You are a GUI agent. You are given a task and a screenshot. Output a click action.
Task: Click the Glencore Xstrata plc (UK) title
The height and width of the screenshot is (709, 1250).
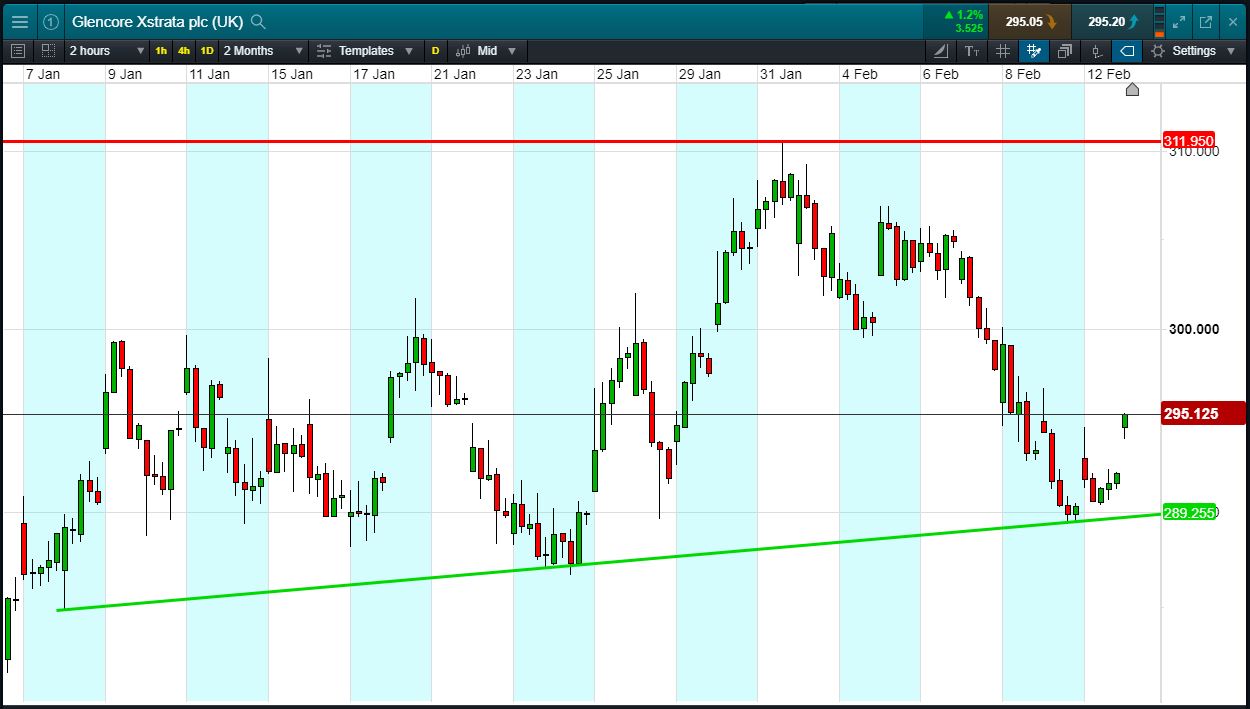coord(158,21)
